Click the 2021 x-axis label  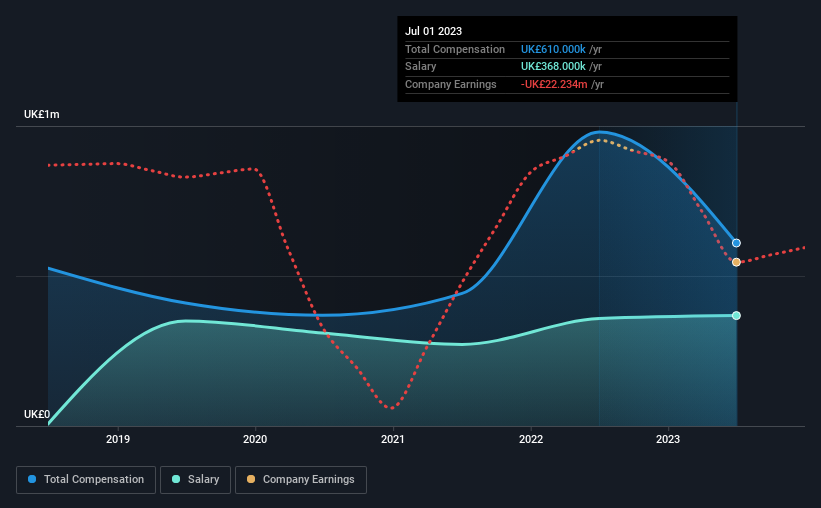pos(393,439)
